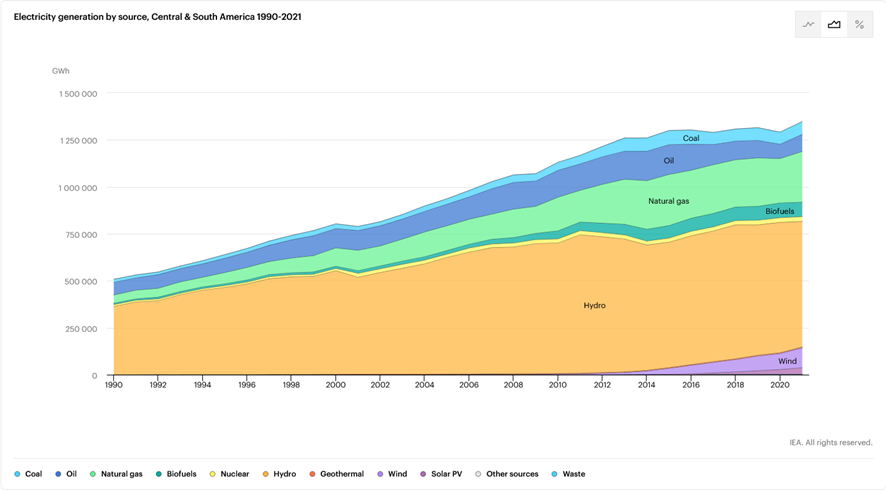
Task: Switch to the line chart view
Action: (x=808, y=25)
